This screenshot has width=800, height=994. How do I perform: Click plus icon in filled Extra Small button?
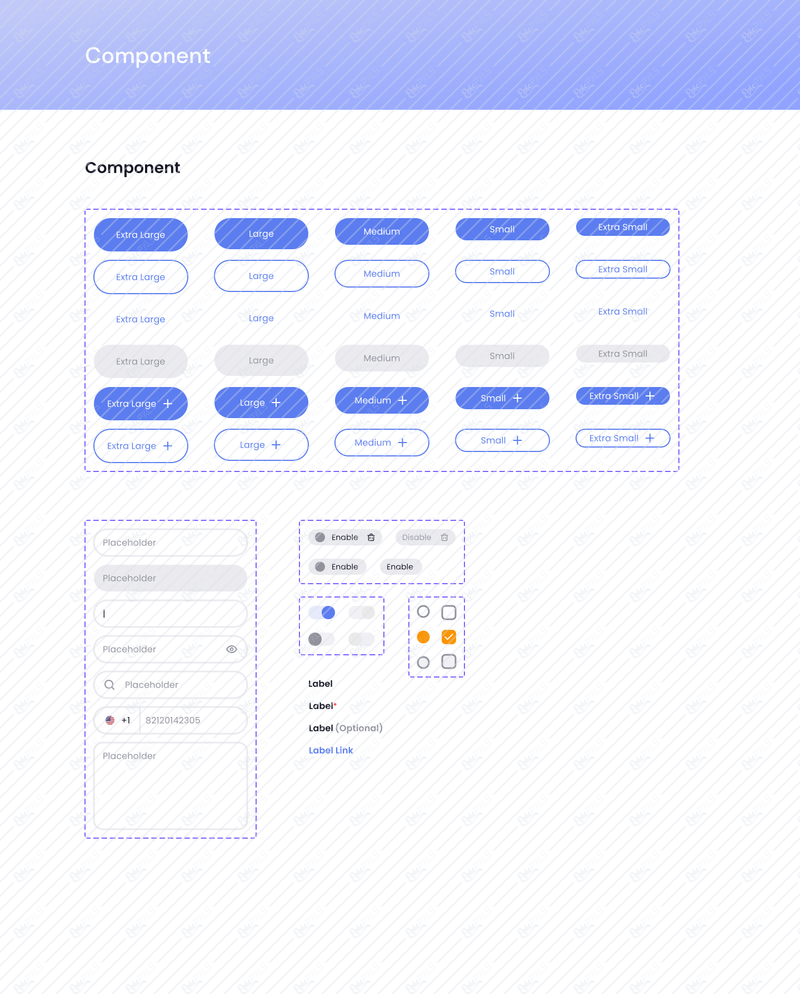pyautogui.click(x=650, y=396)
